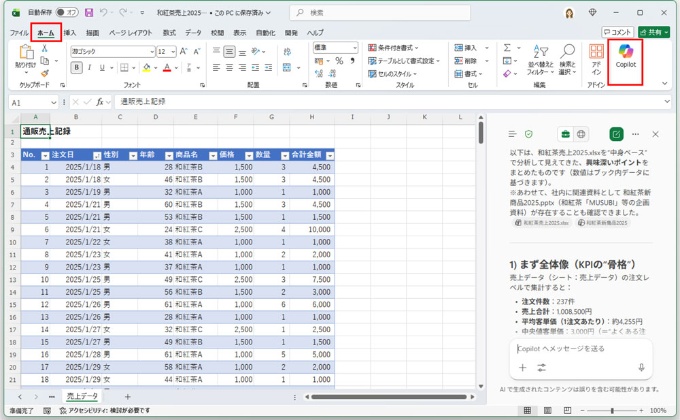Click the Wrap Text icon
Image resolution: width=680 pixels, height=420 pixels.
pyautogui.click(x=287, y=52)
